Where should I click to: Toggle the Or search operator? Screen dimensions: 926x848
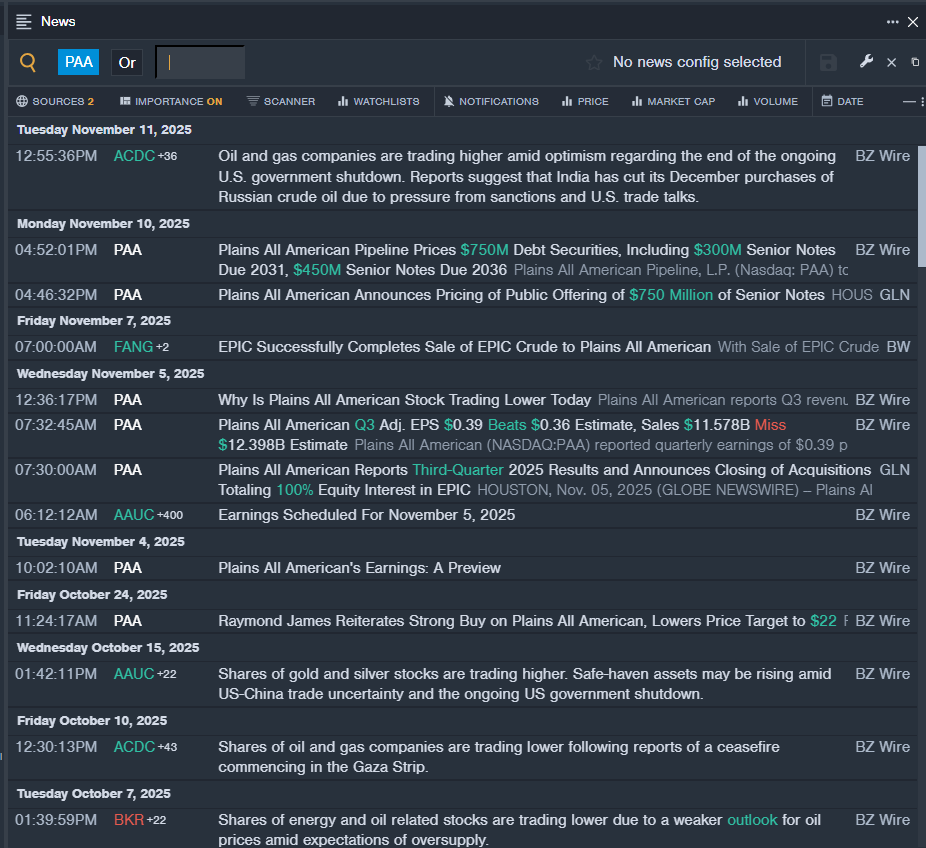point(127,62)
